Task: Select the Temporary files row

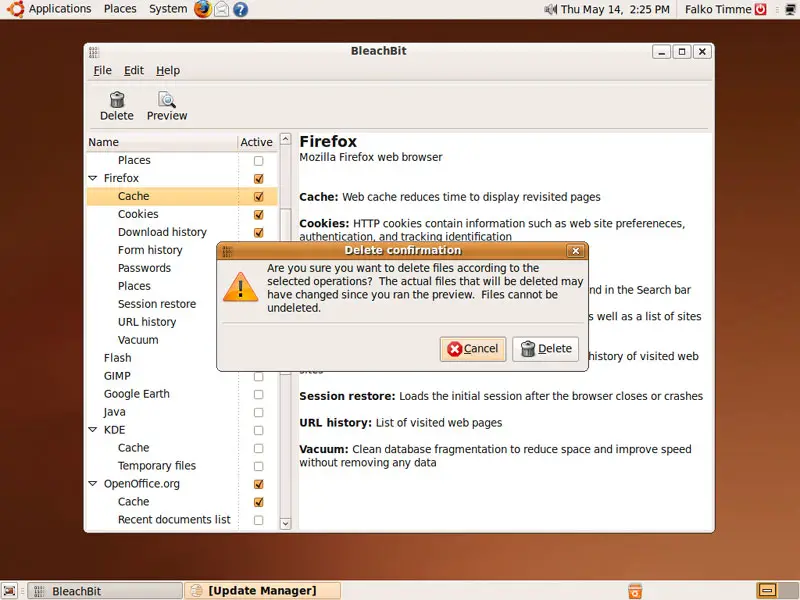Action: tap(182, 466)
